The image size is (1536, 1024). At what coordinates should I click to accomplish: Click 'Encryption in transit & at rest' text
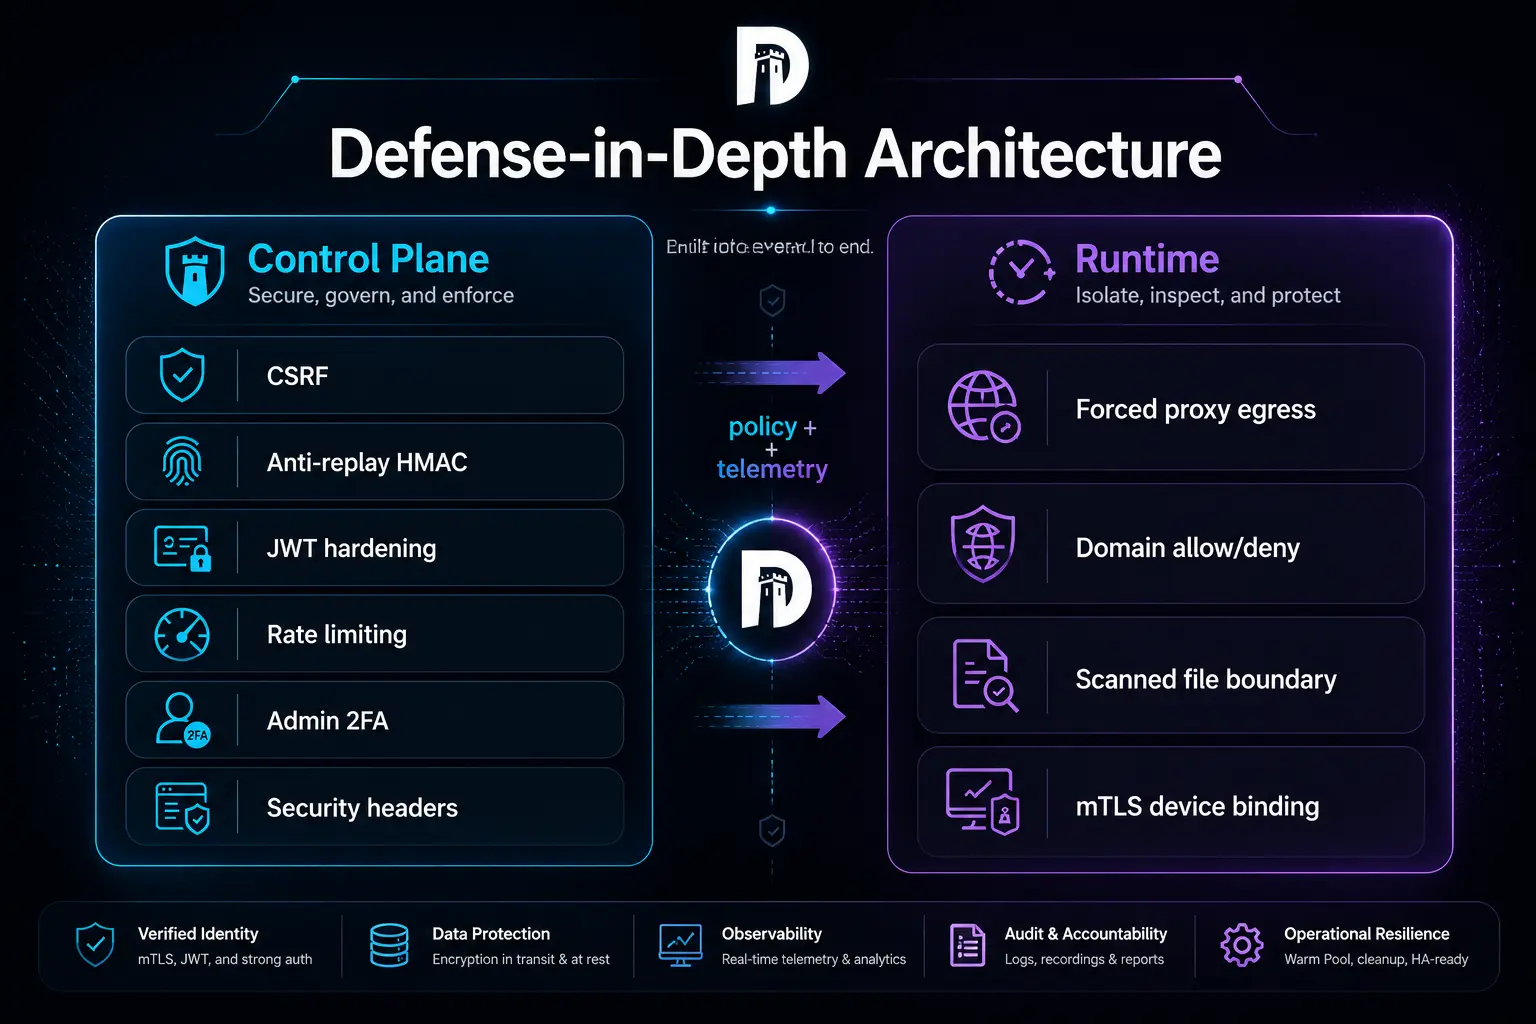pyautogui.click(x=521, y=960)
